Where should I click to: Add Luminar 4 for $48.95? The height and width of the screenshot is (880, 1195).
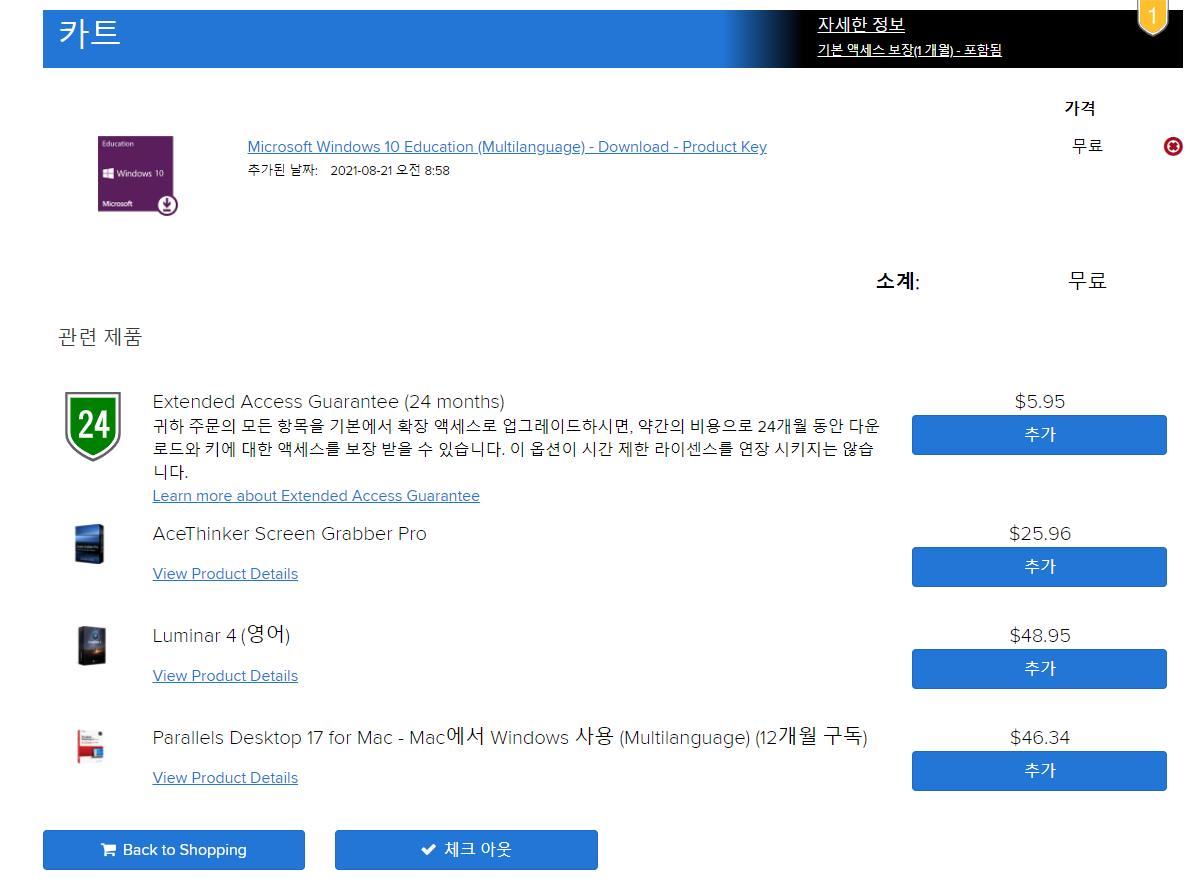pyautogui.click(x=1039, y=669)
